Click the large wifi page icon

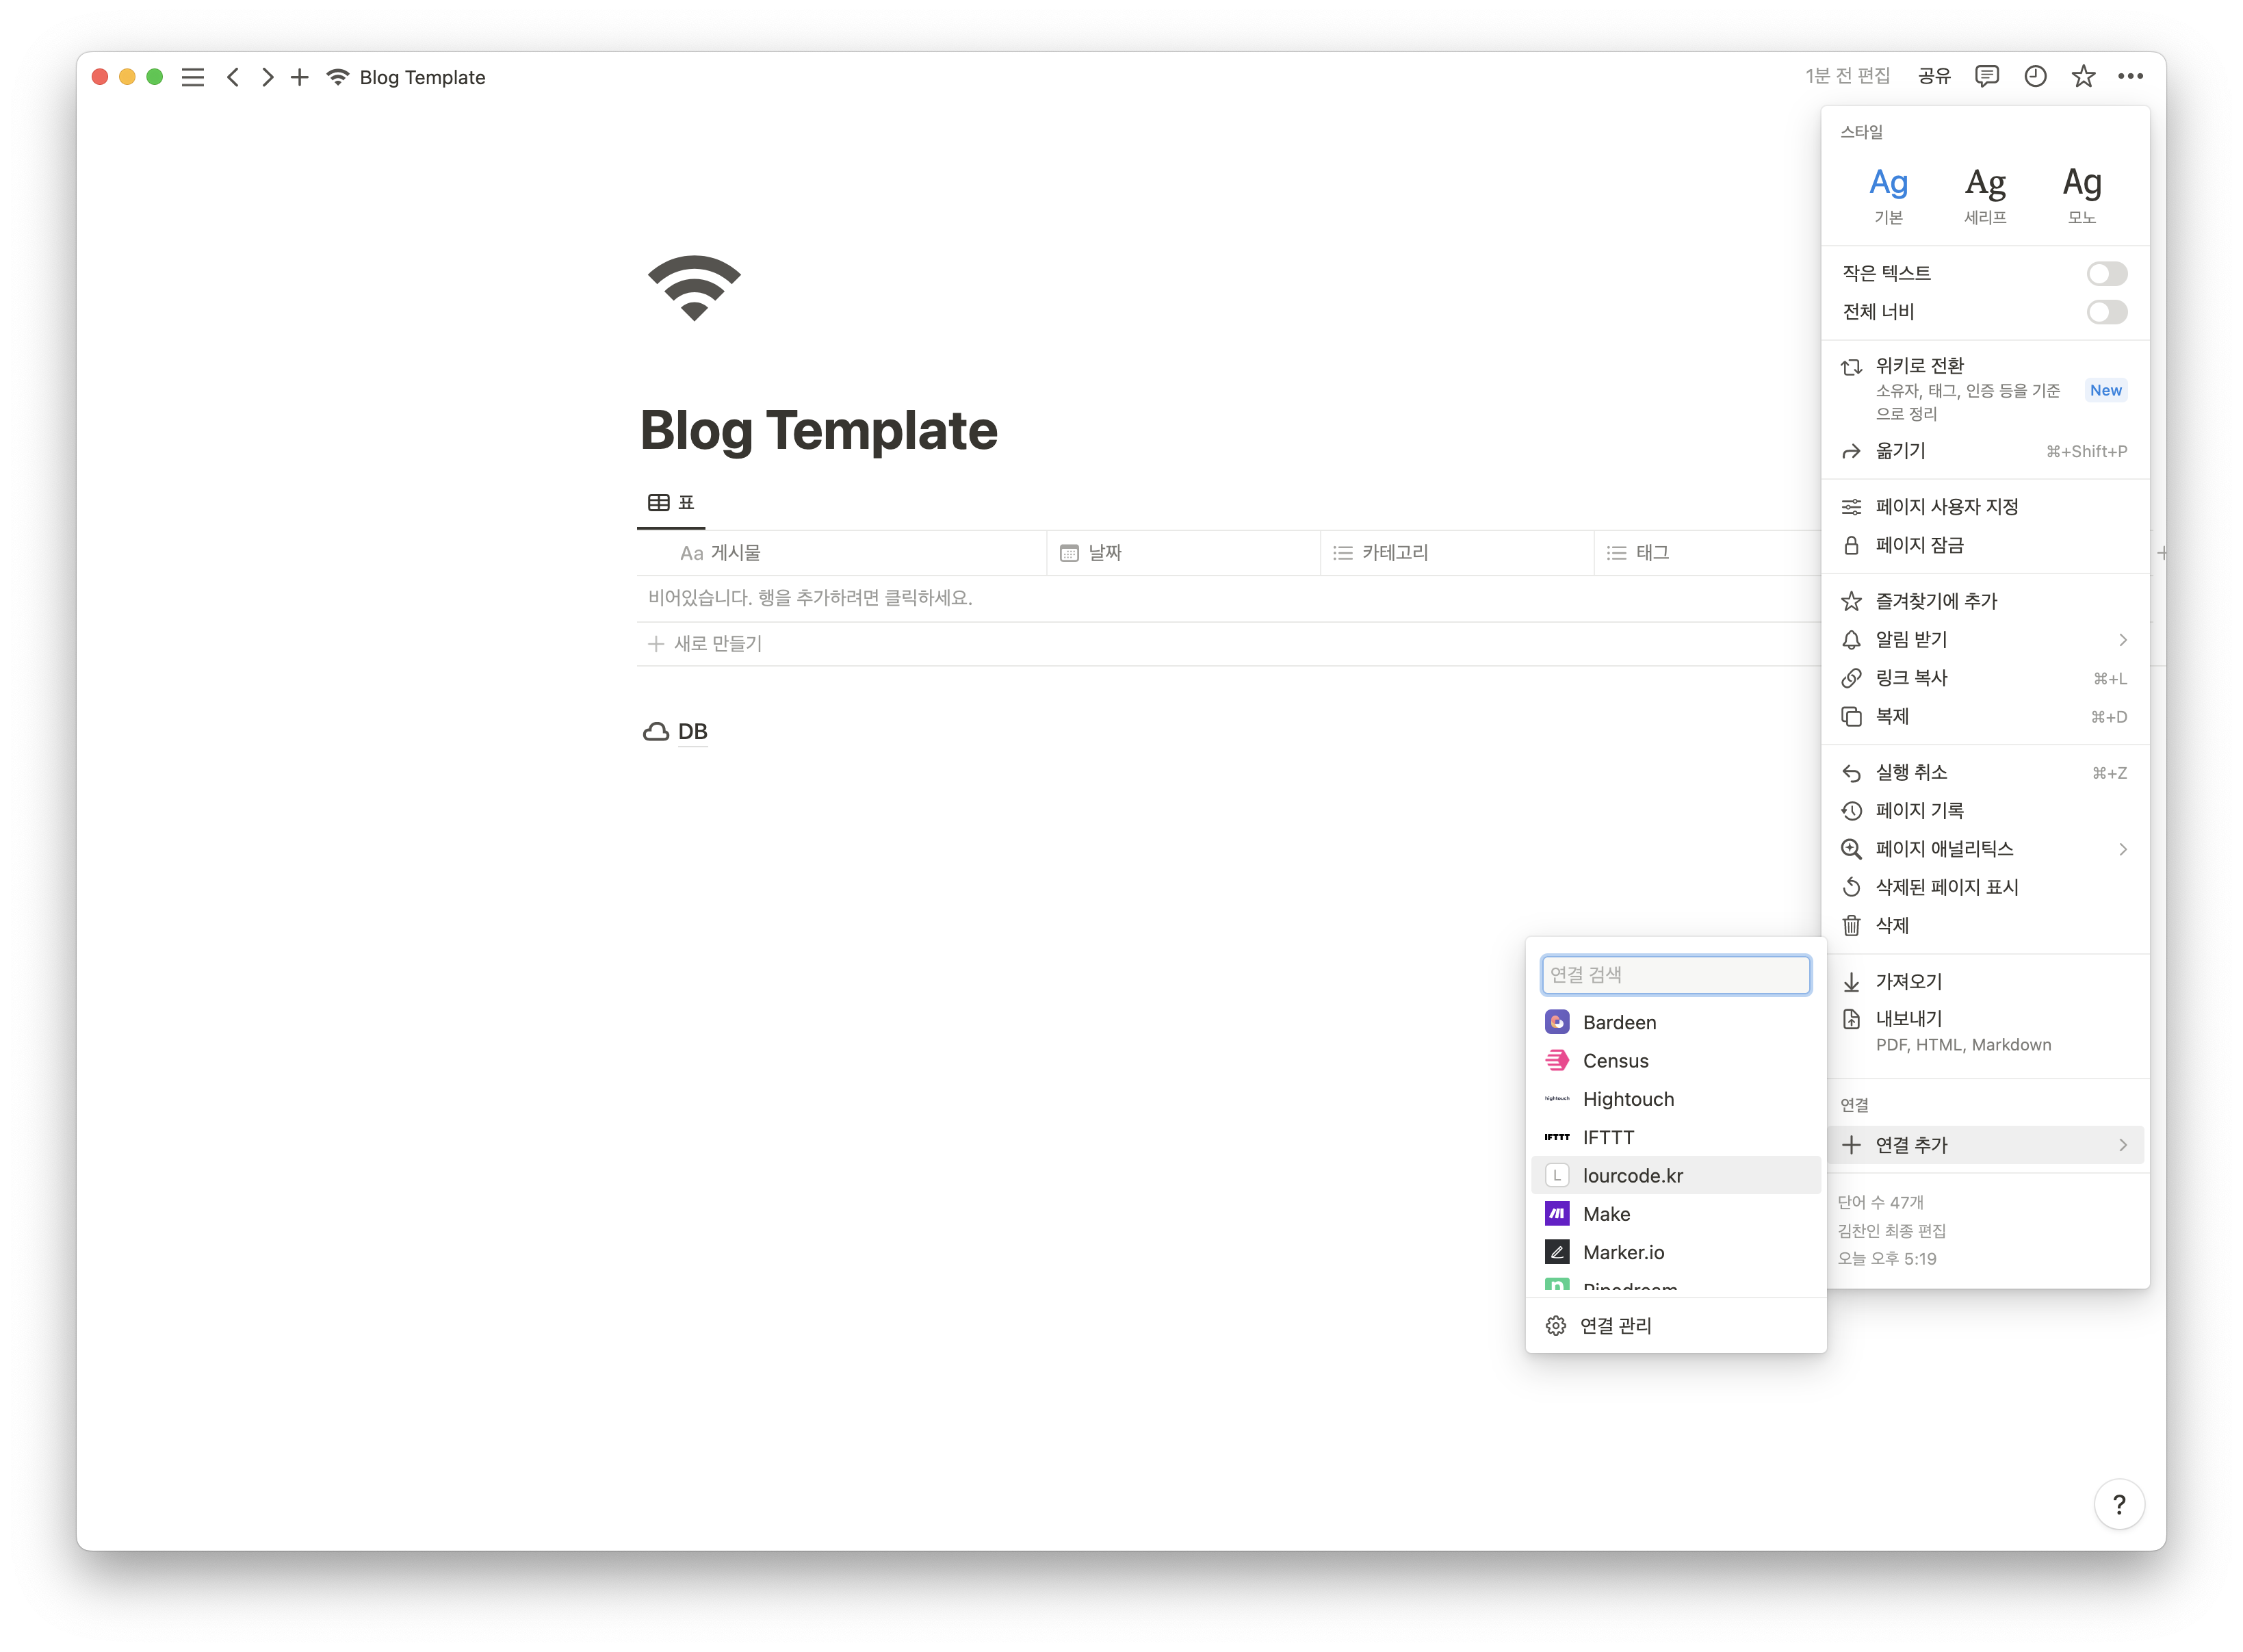[694, 288]
